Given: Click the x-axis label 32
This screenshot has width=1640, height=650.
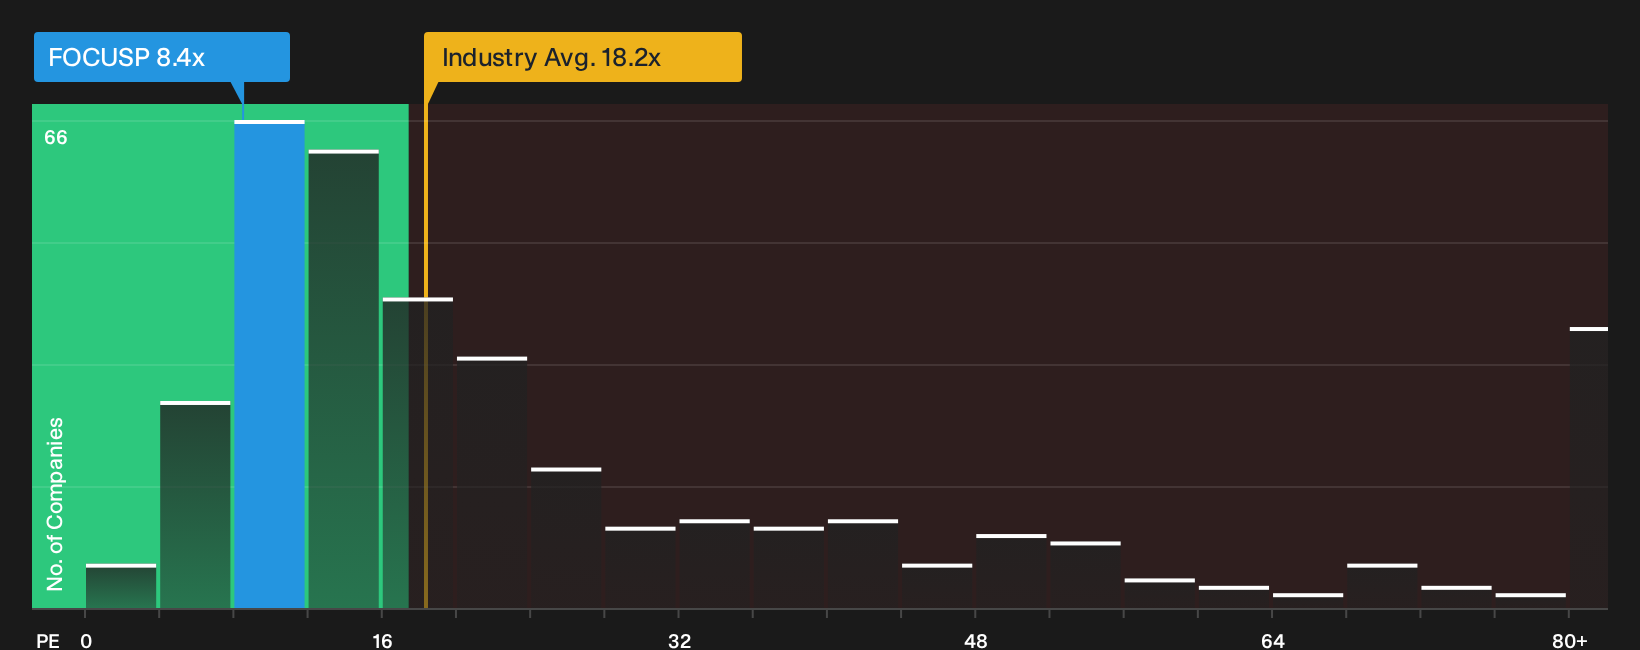Looking at the screenshot, I should [x=679, y=640].
